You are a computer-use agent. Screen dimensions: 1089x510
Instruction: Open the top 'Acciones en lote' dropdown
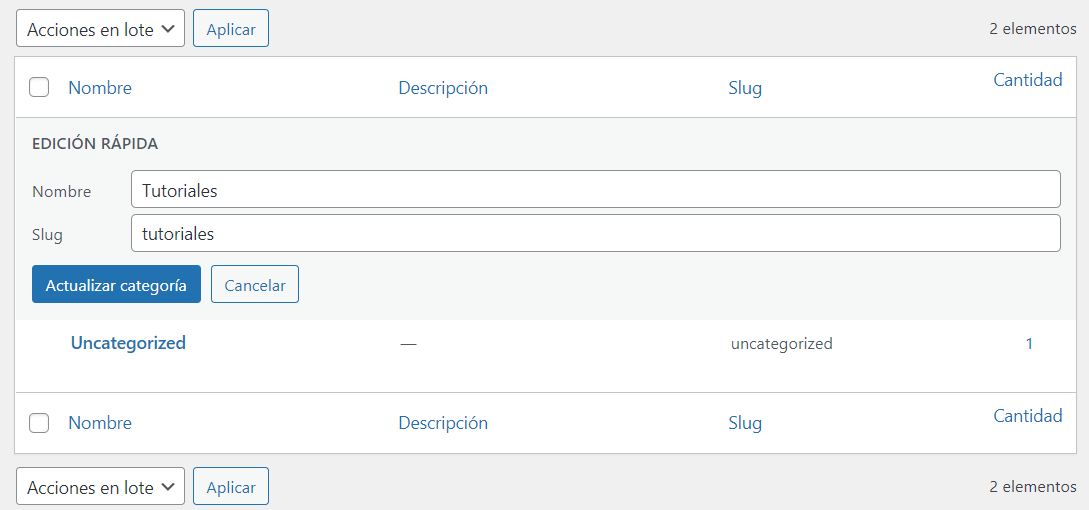pyautogui.click(x=100, y=29)
